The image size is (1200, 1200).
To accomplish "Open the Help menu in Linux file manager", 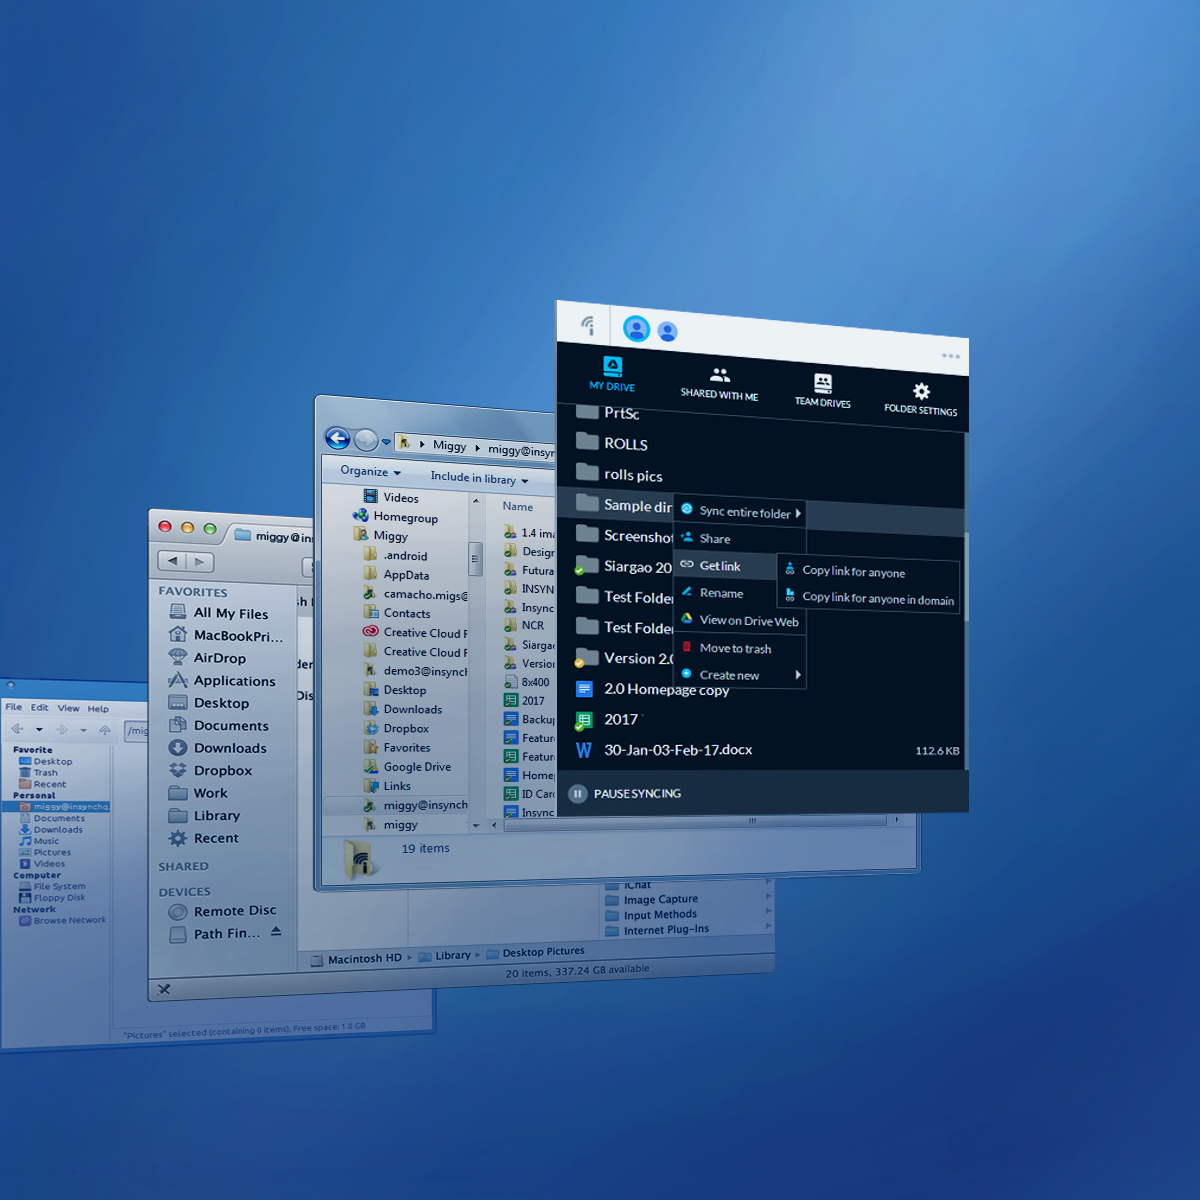I will coord(98,709).
